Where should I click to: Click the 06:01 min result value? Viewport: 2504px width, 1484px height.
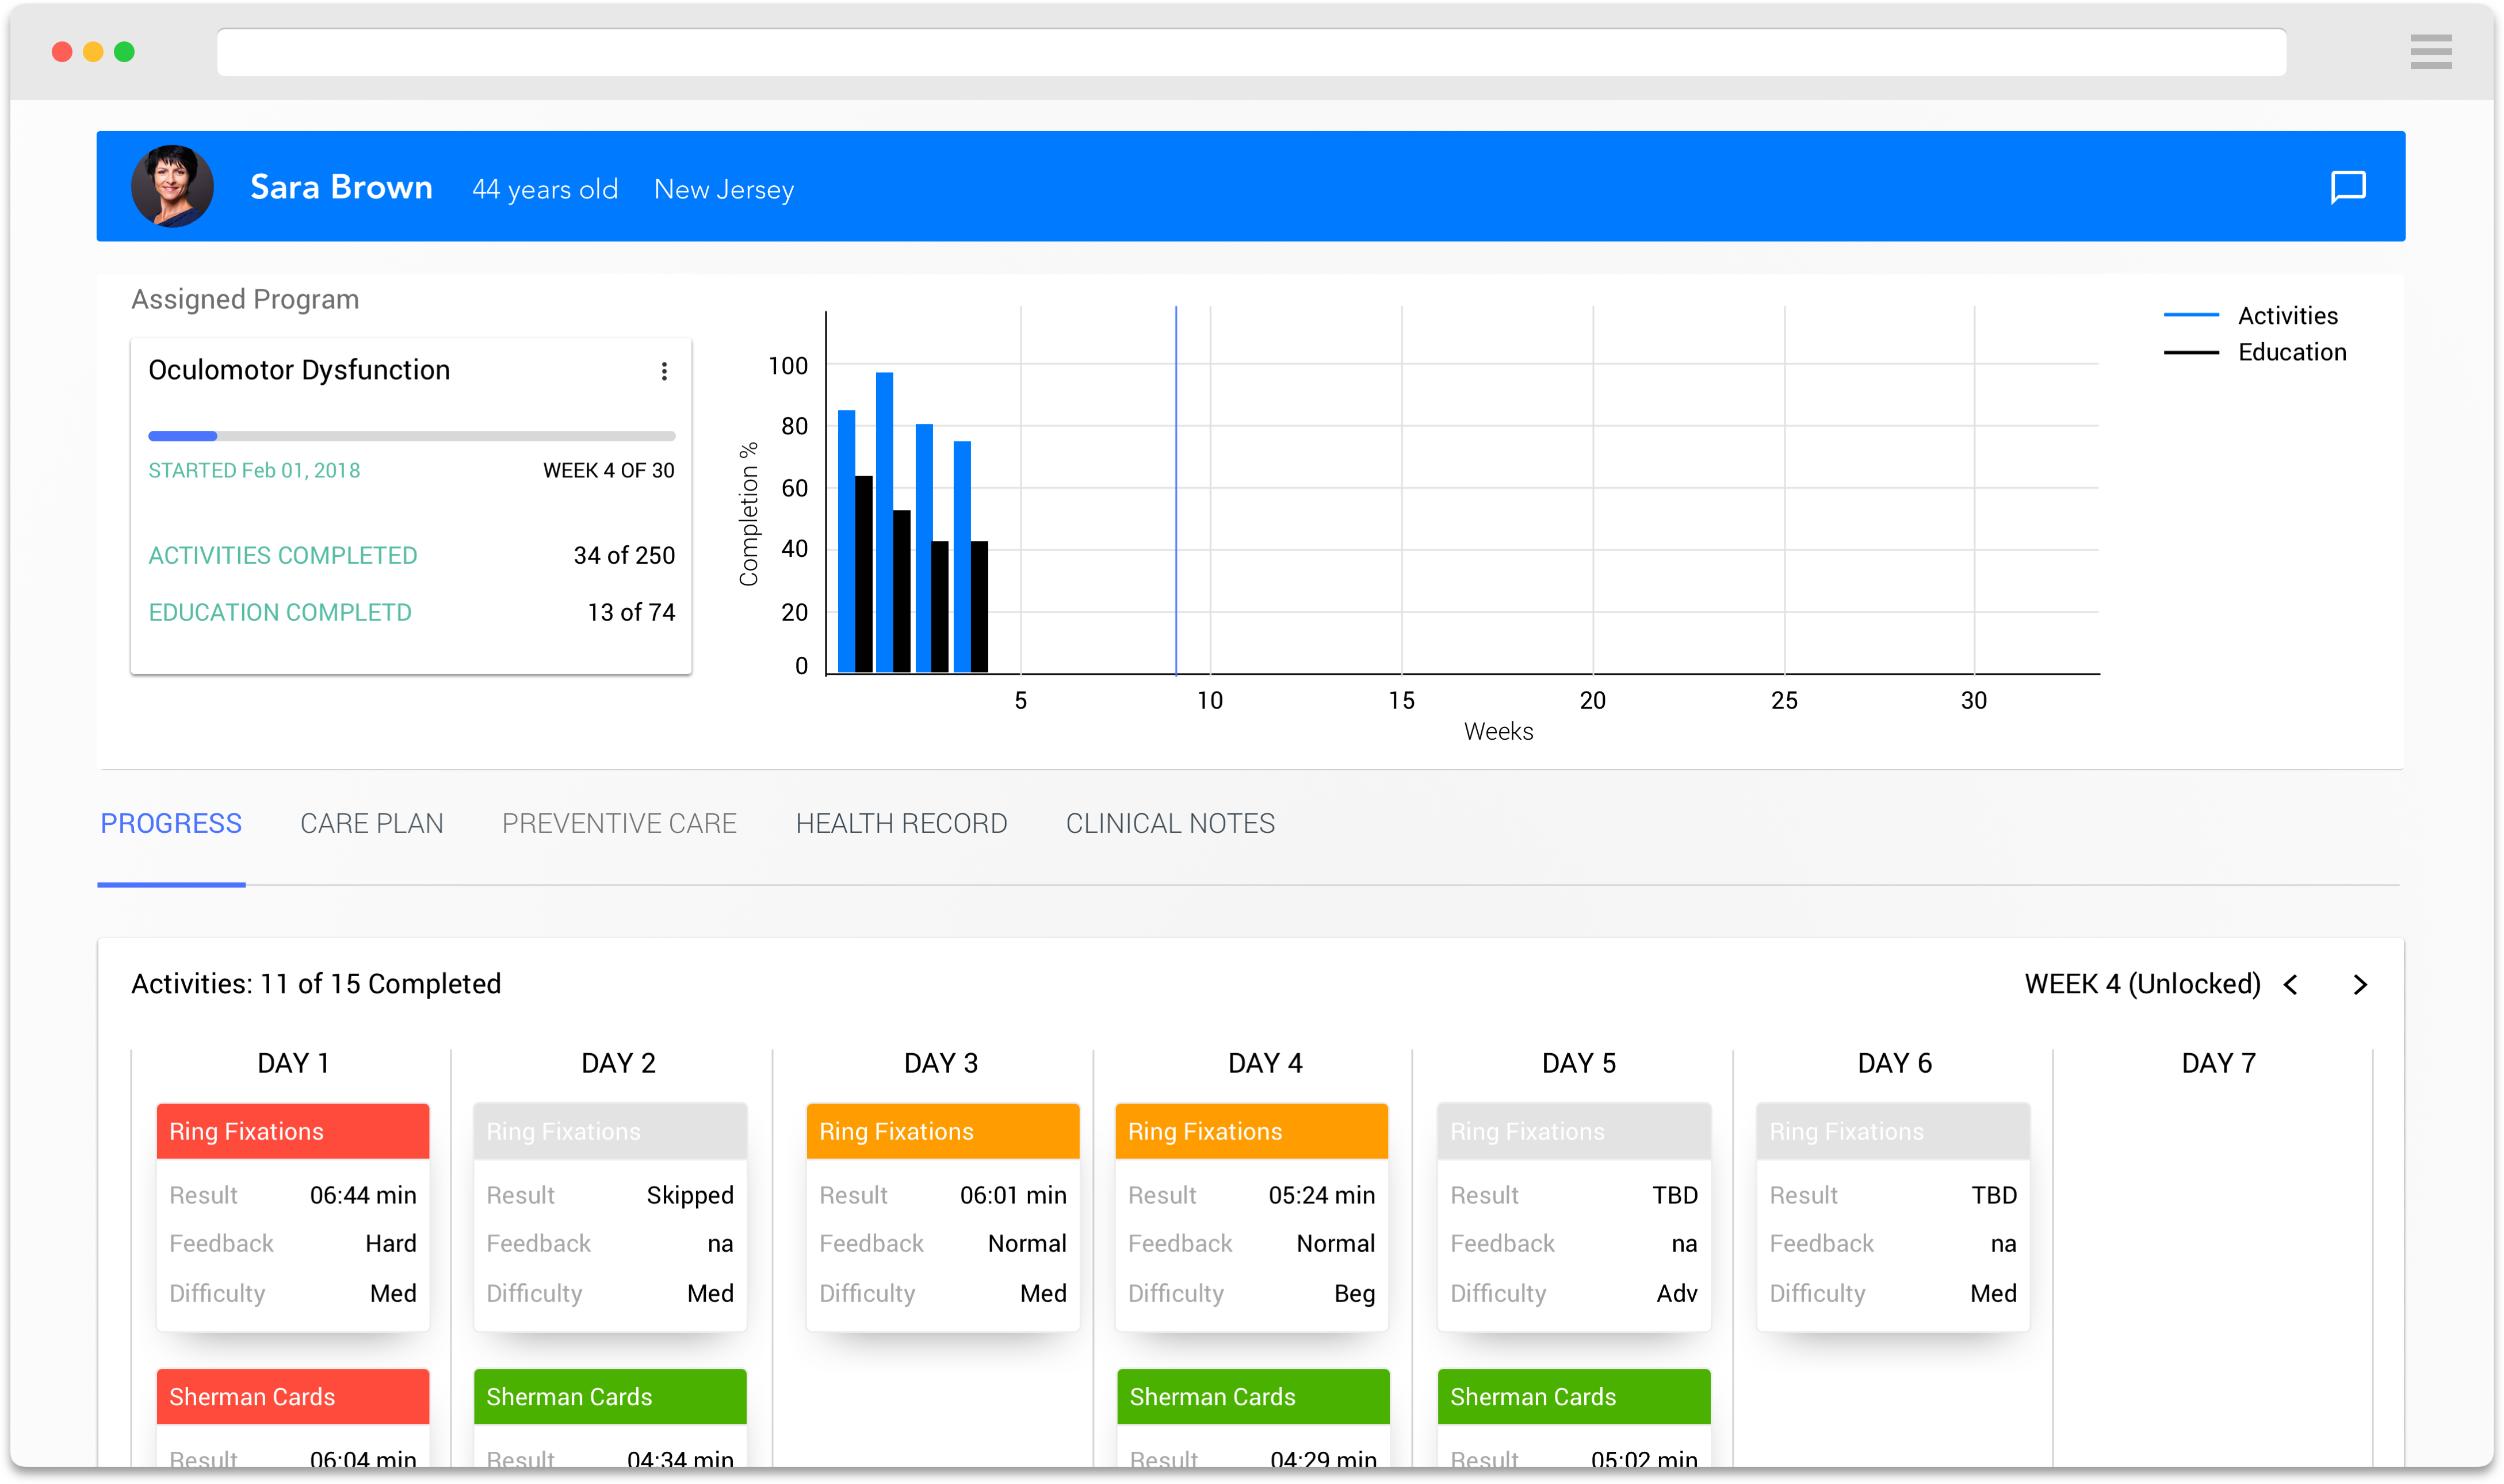tap(1013, 1195)
